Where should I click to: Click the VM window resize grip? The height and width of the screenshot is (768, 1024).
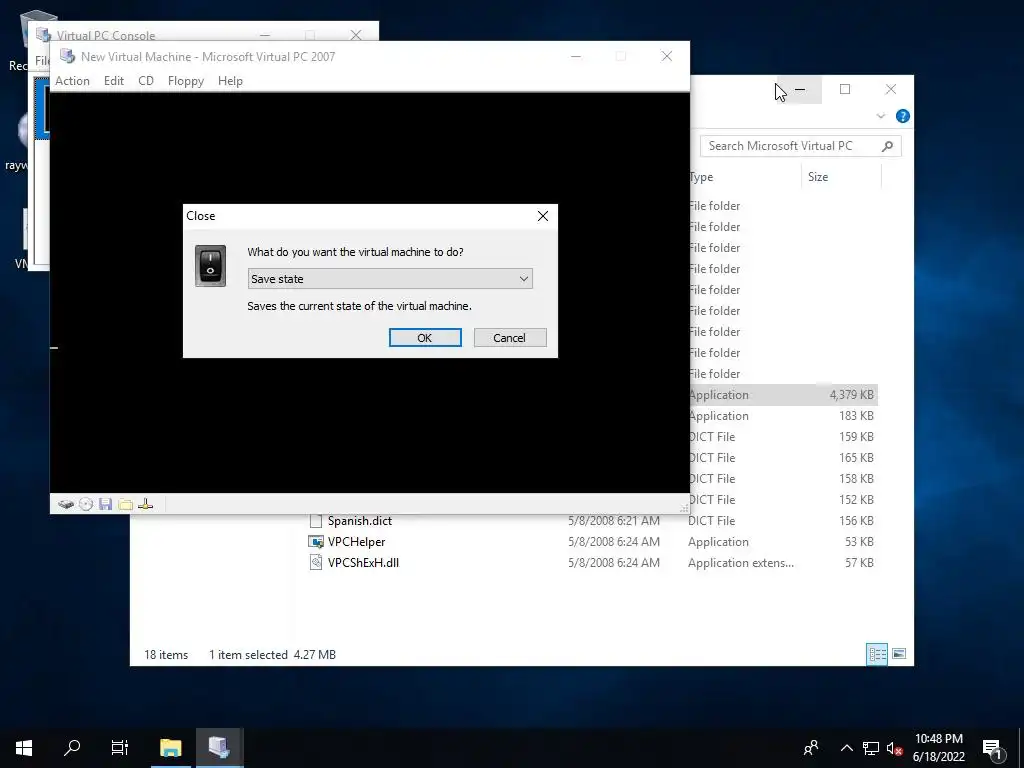click(684, 507)
